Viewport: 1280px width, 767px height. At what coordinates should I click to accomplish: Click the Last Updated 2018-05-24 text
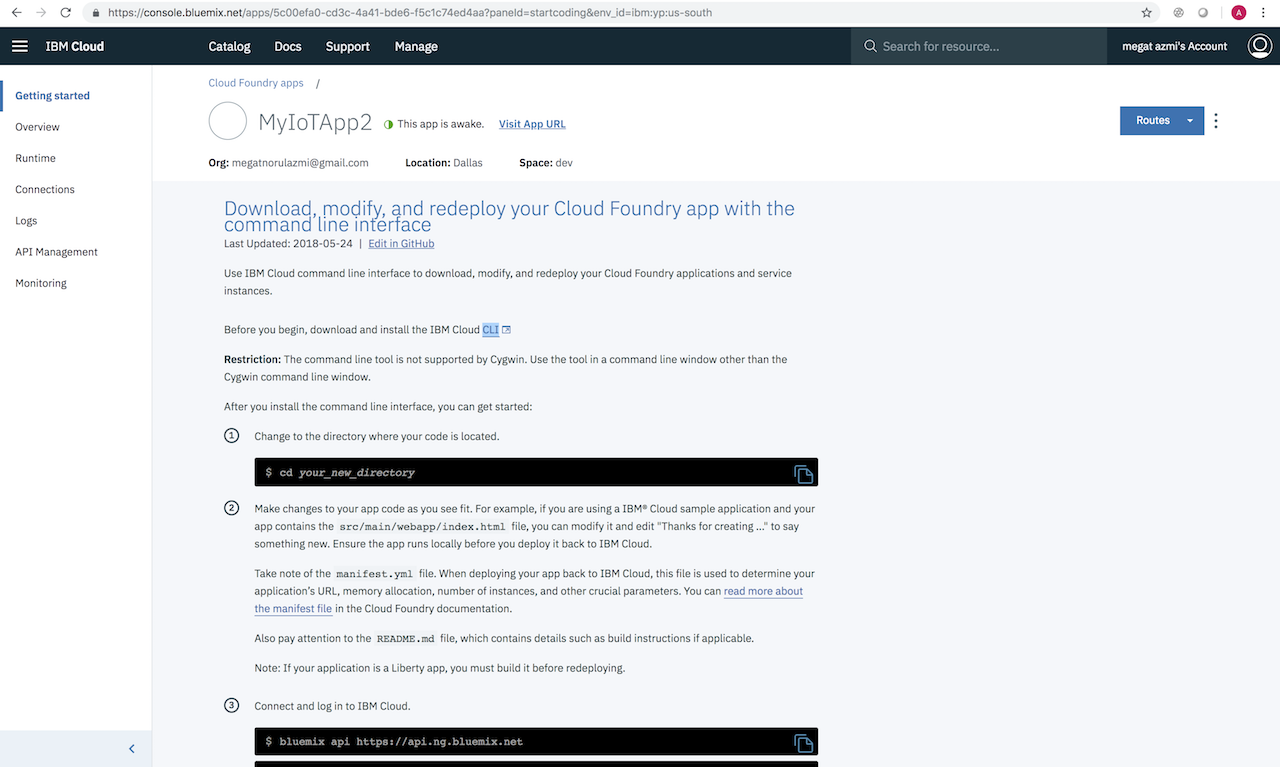(x=288, y=244)
